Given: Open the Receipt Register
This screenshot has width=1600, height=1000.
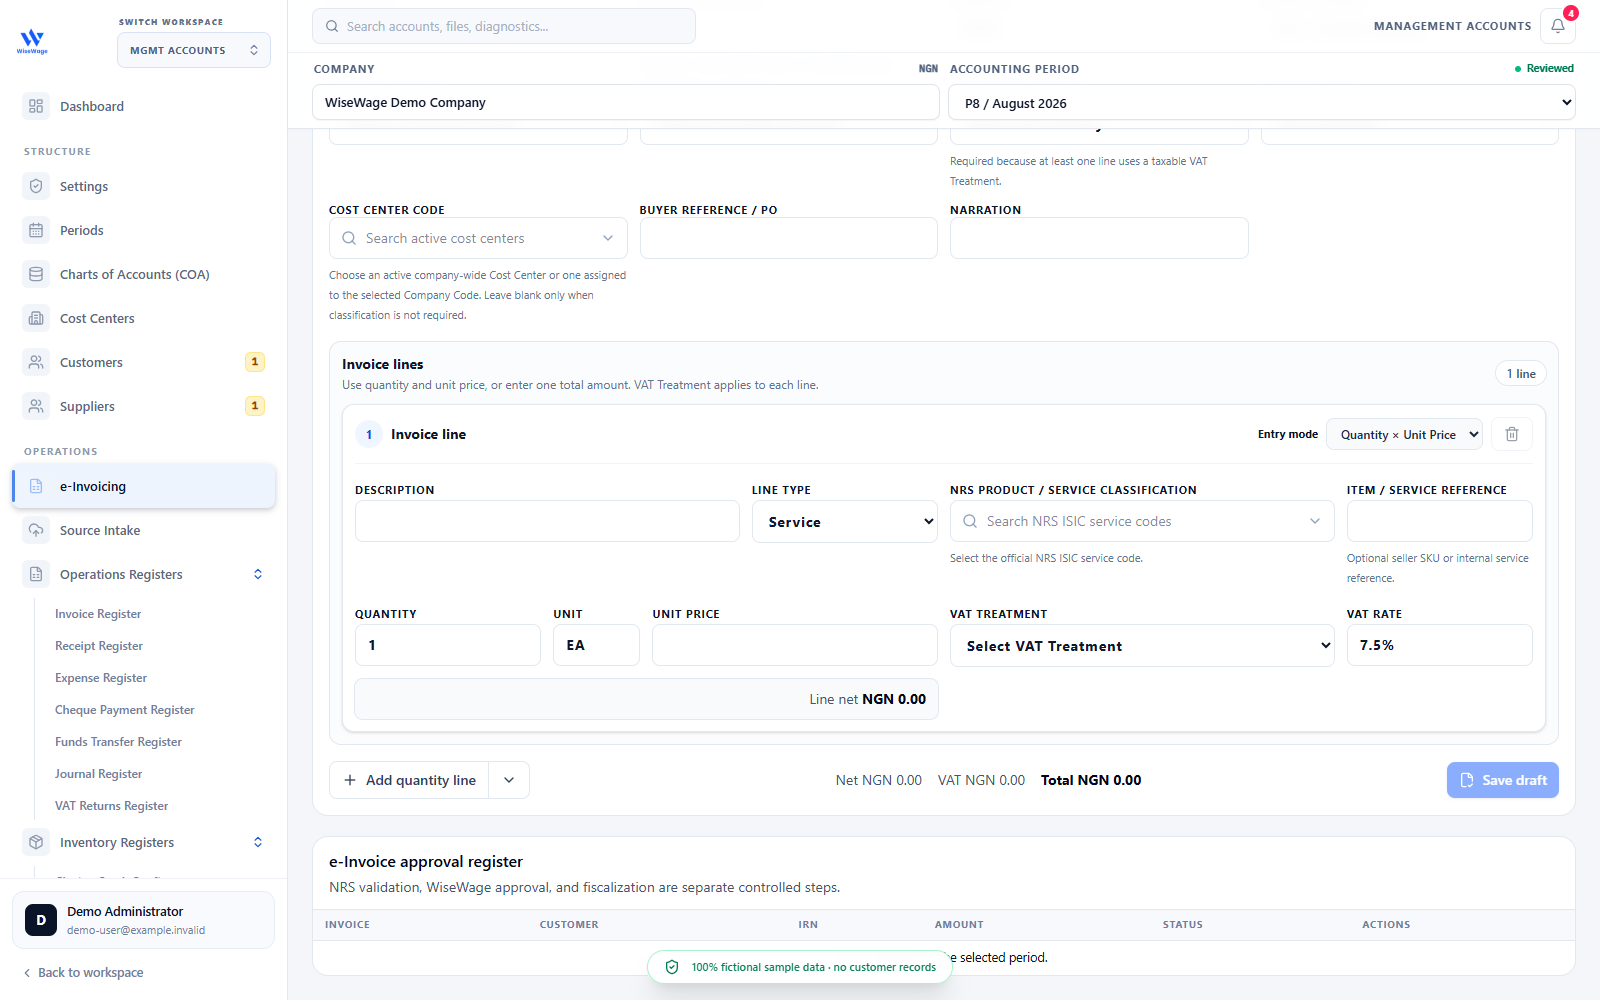Looking at the screenshot, I should [x=99, y=646].
